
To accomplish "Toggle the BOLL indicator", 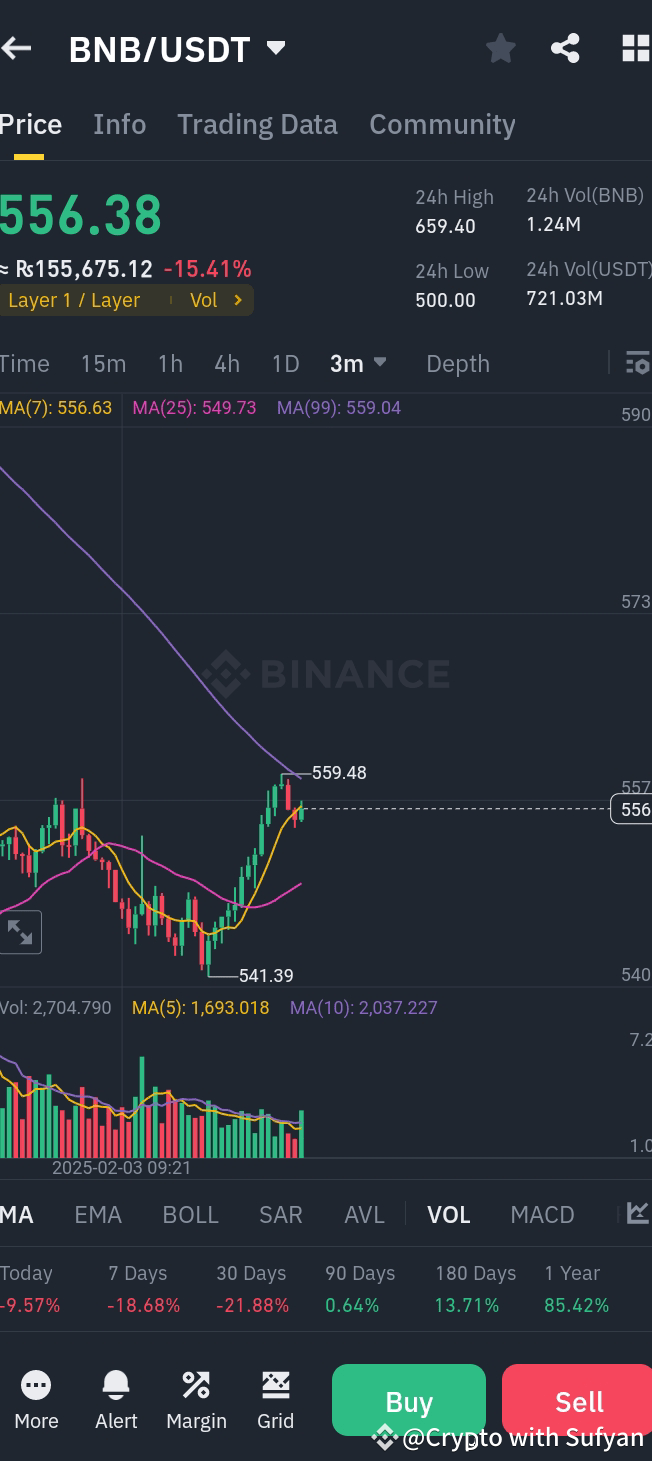I will pos(190,1214).
